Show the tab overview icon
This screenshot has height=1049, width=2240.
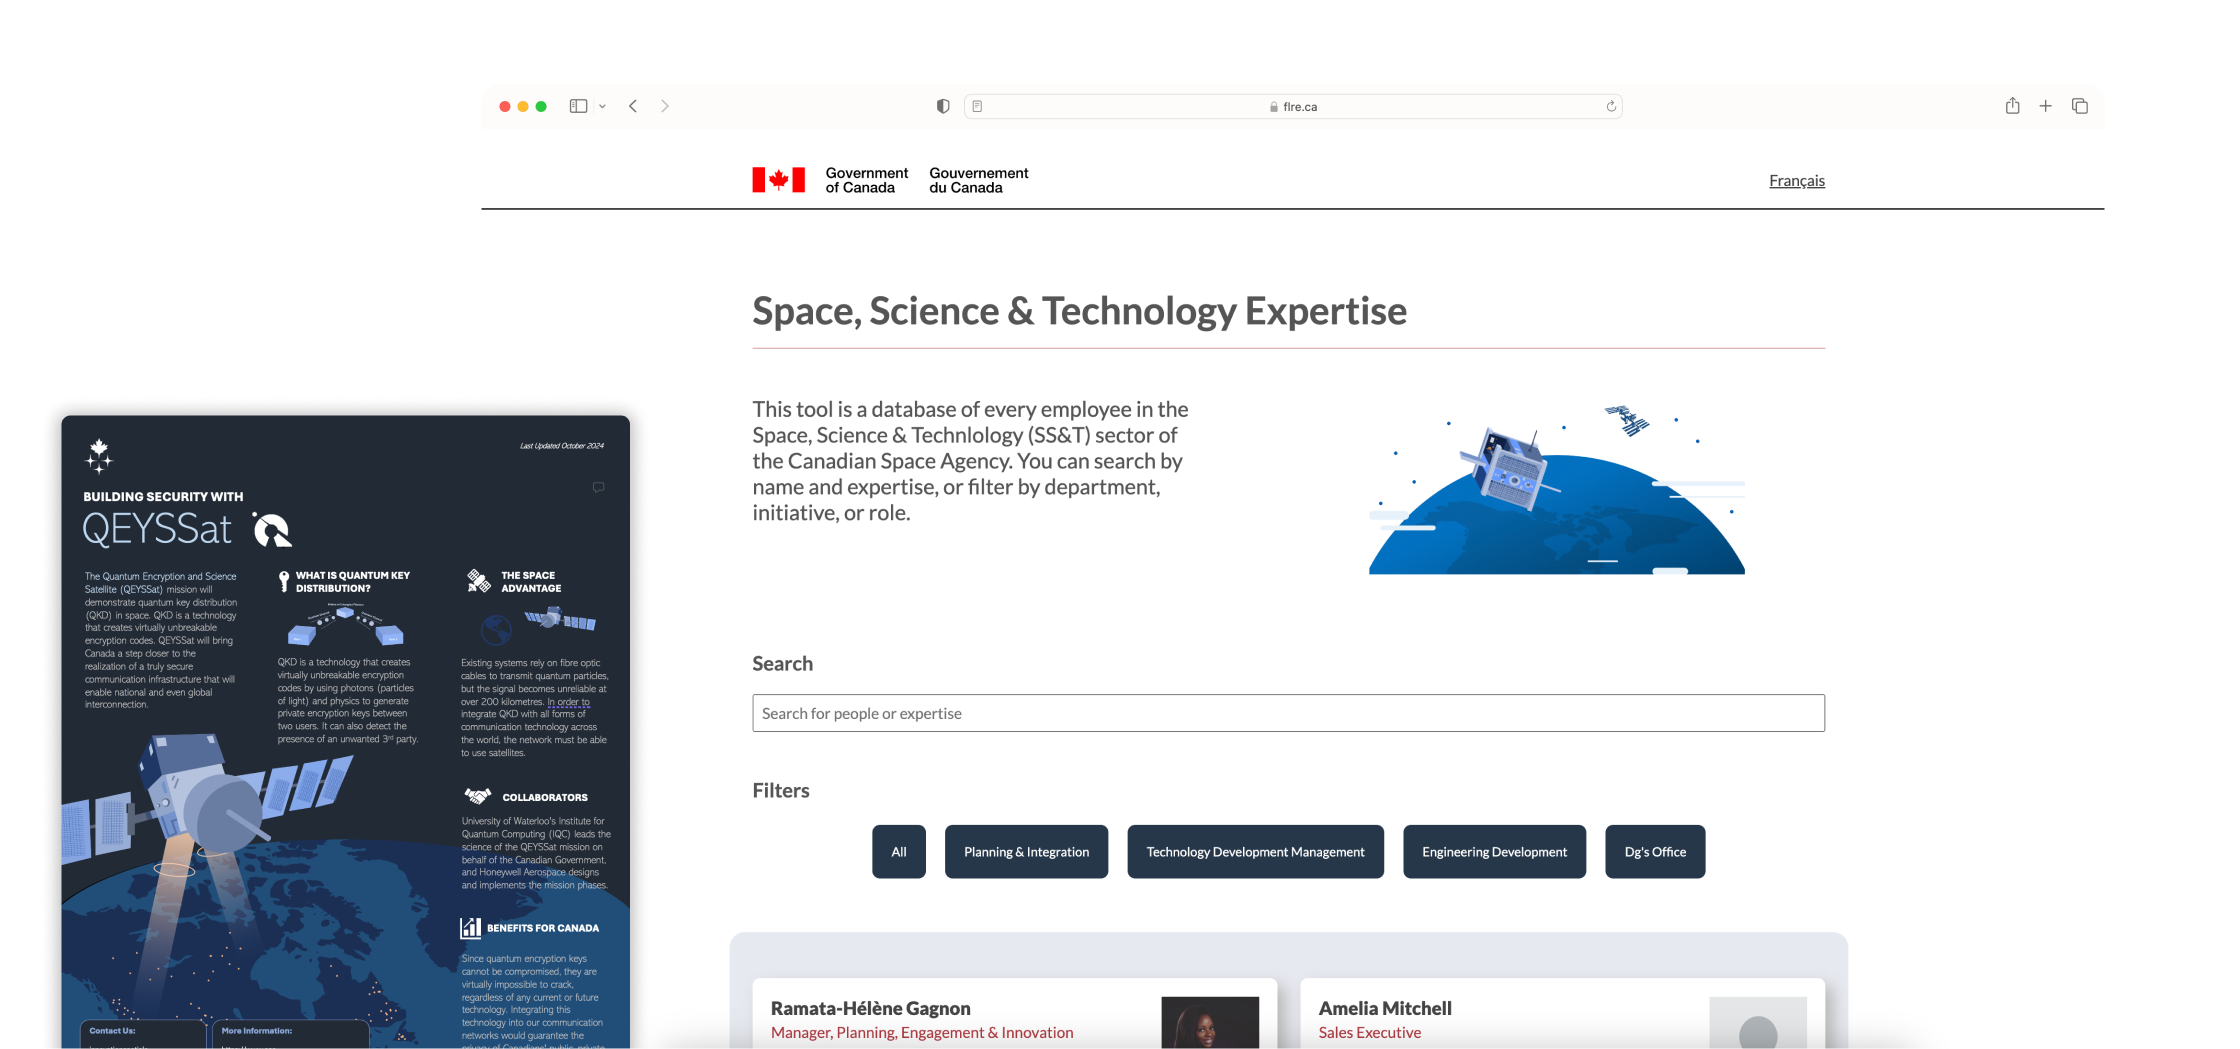2080,106
